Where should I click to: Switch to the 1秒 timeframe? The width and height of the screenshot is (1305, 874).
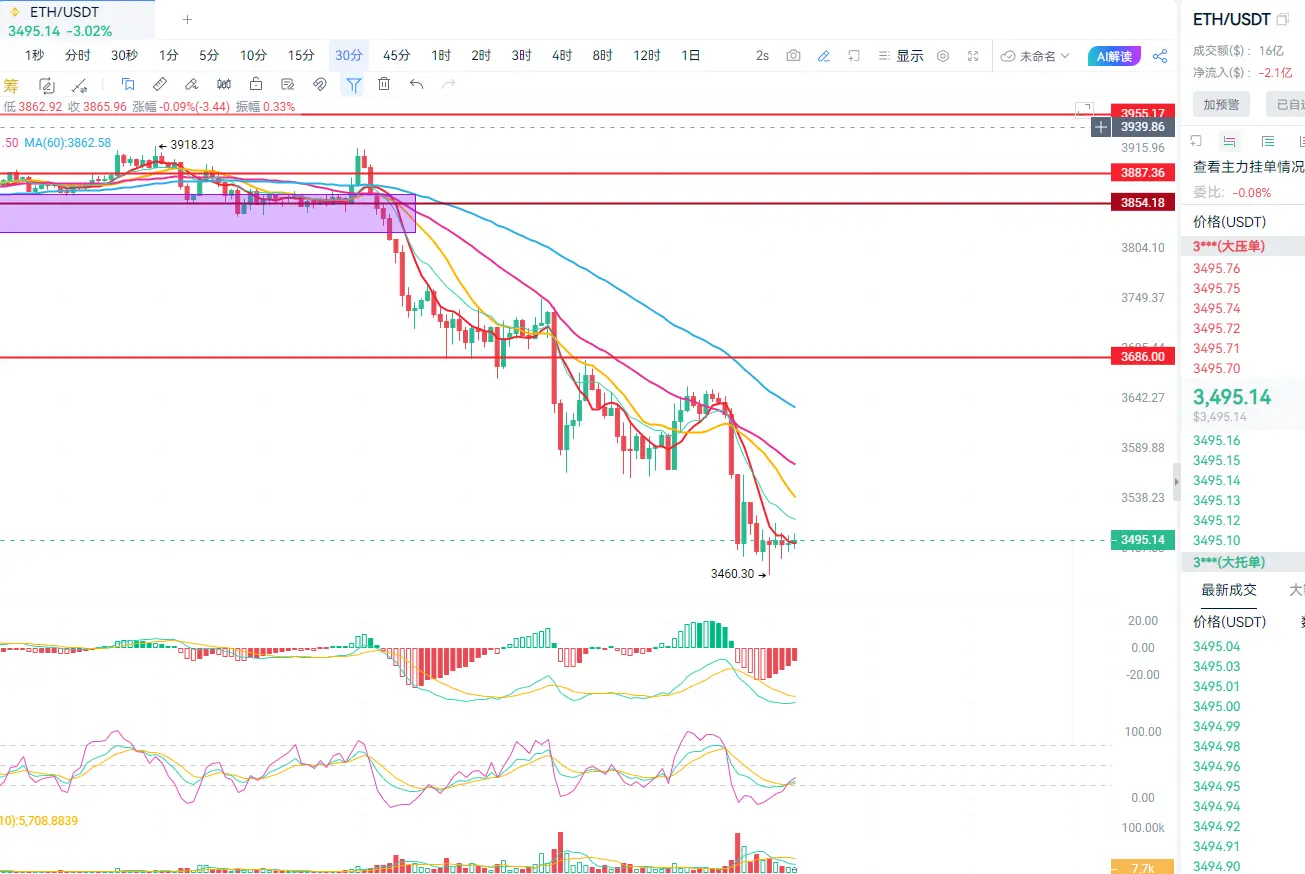pos(35,56)
